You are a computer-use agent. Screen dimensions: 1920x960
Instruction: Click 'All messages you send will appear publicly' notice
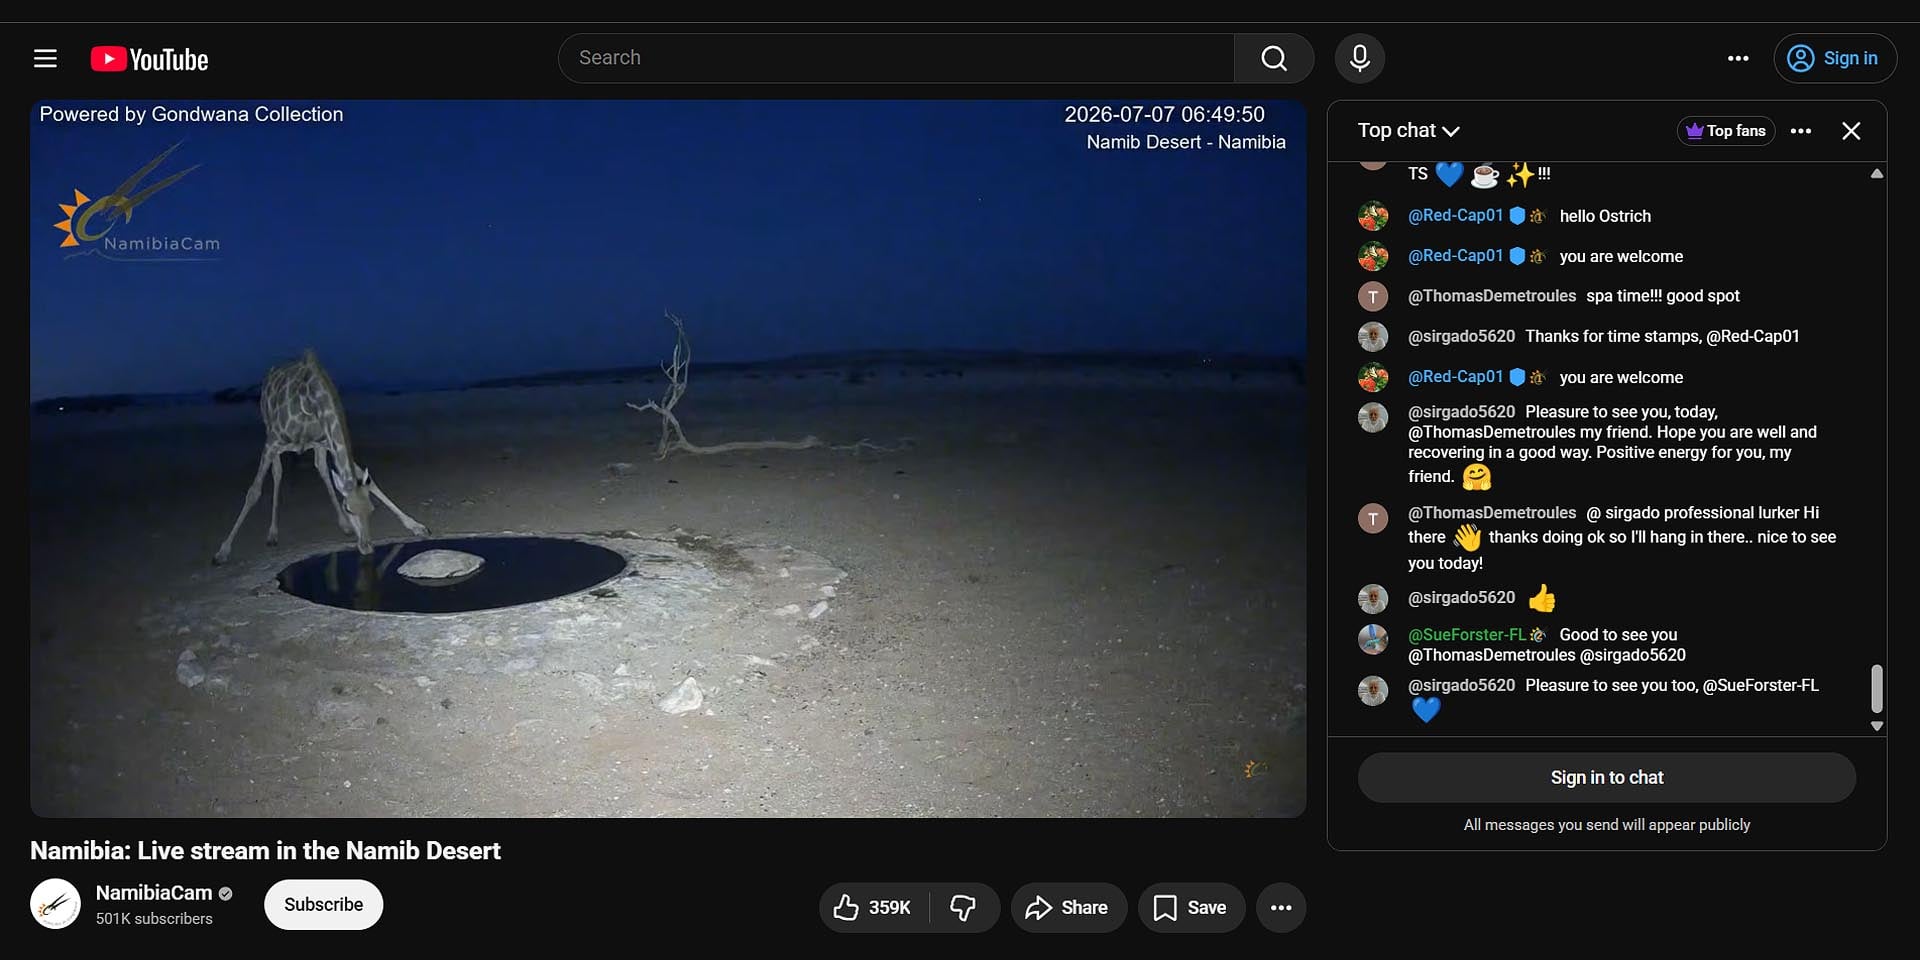coord(1606,824)
